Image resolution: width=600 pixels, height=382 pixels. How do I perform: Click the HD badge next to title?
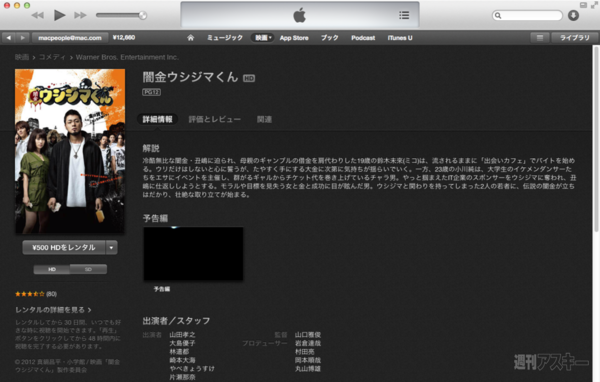(249, 78)
